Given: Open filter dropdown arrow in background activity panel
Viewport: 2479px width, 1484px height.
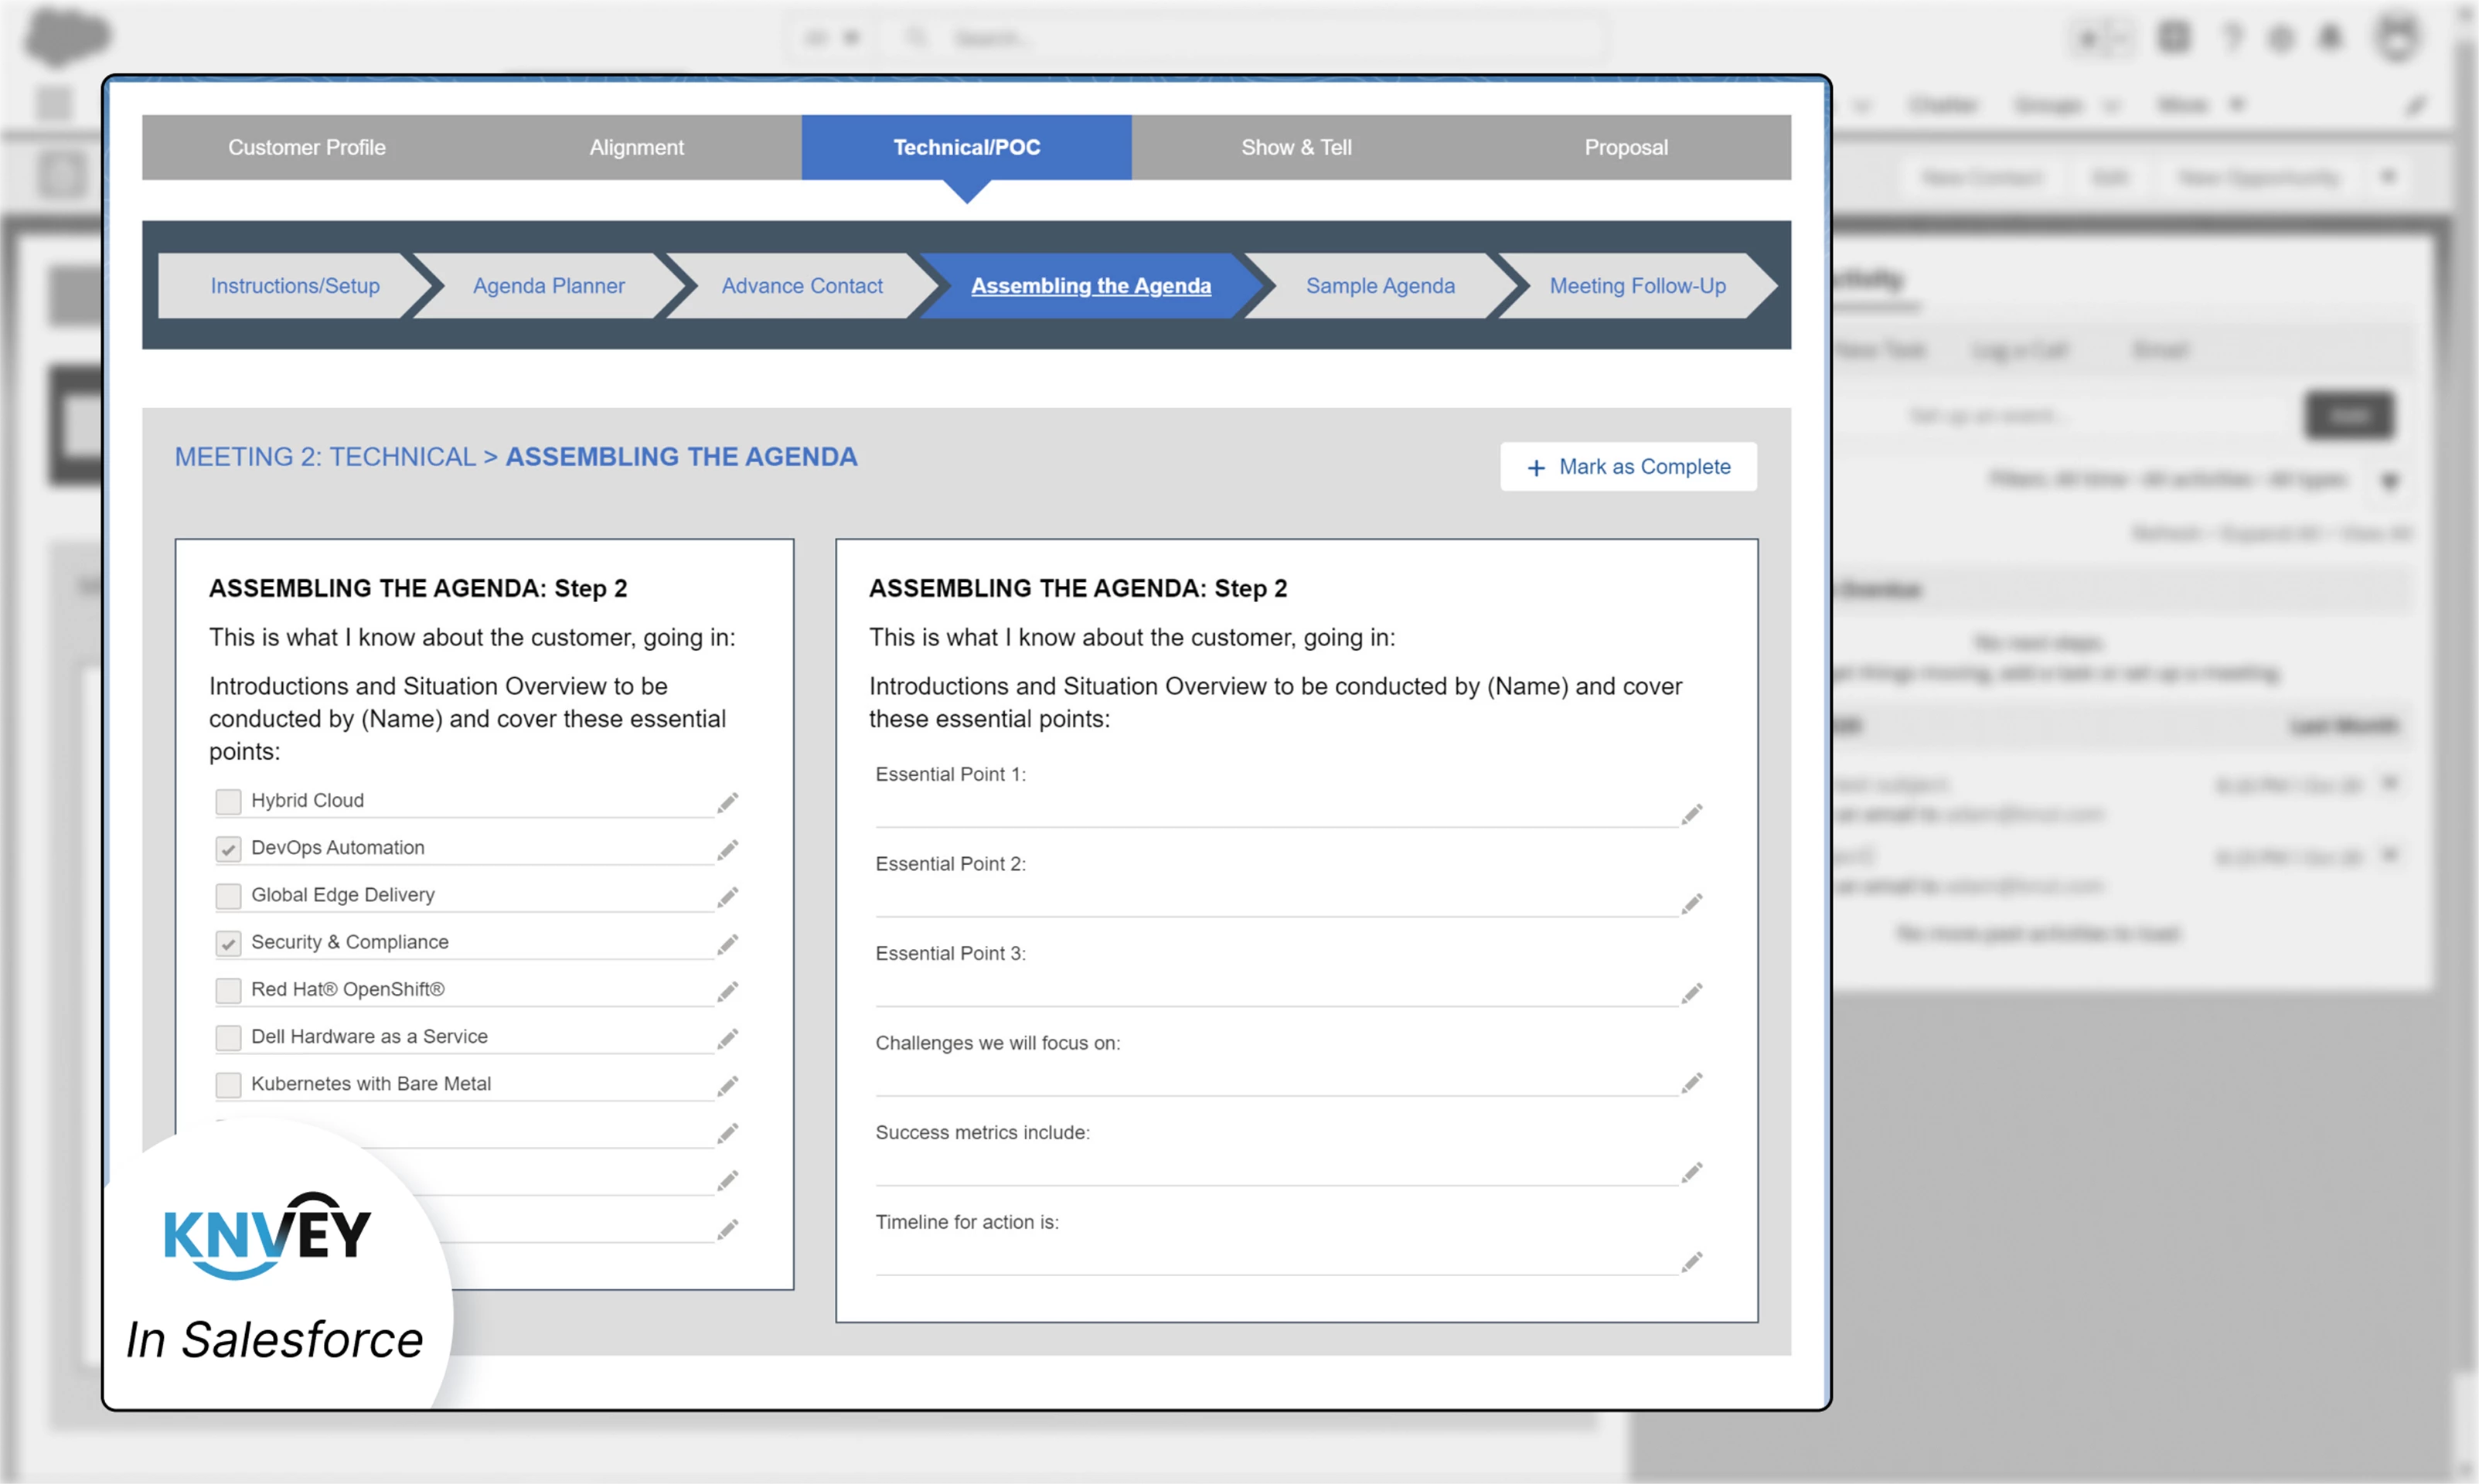Looking at the screenshot, I should (x=2390, y=481).
